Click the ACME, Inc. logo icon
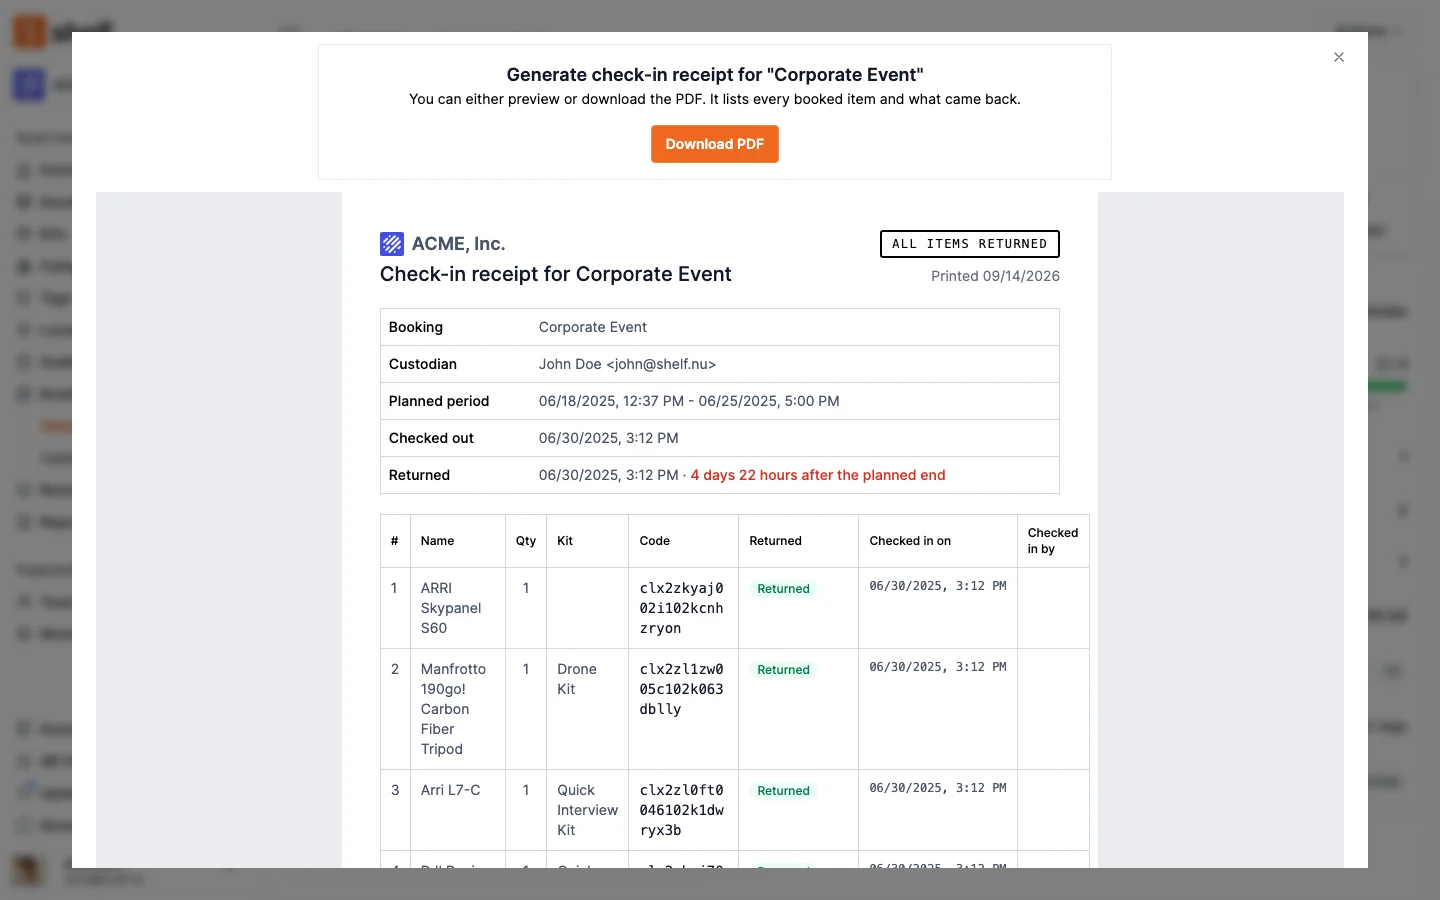 pyautogui.click(x=392, y=244)
